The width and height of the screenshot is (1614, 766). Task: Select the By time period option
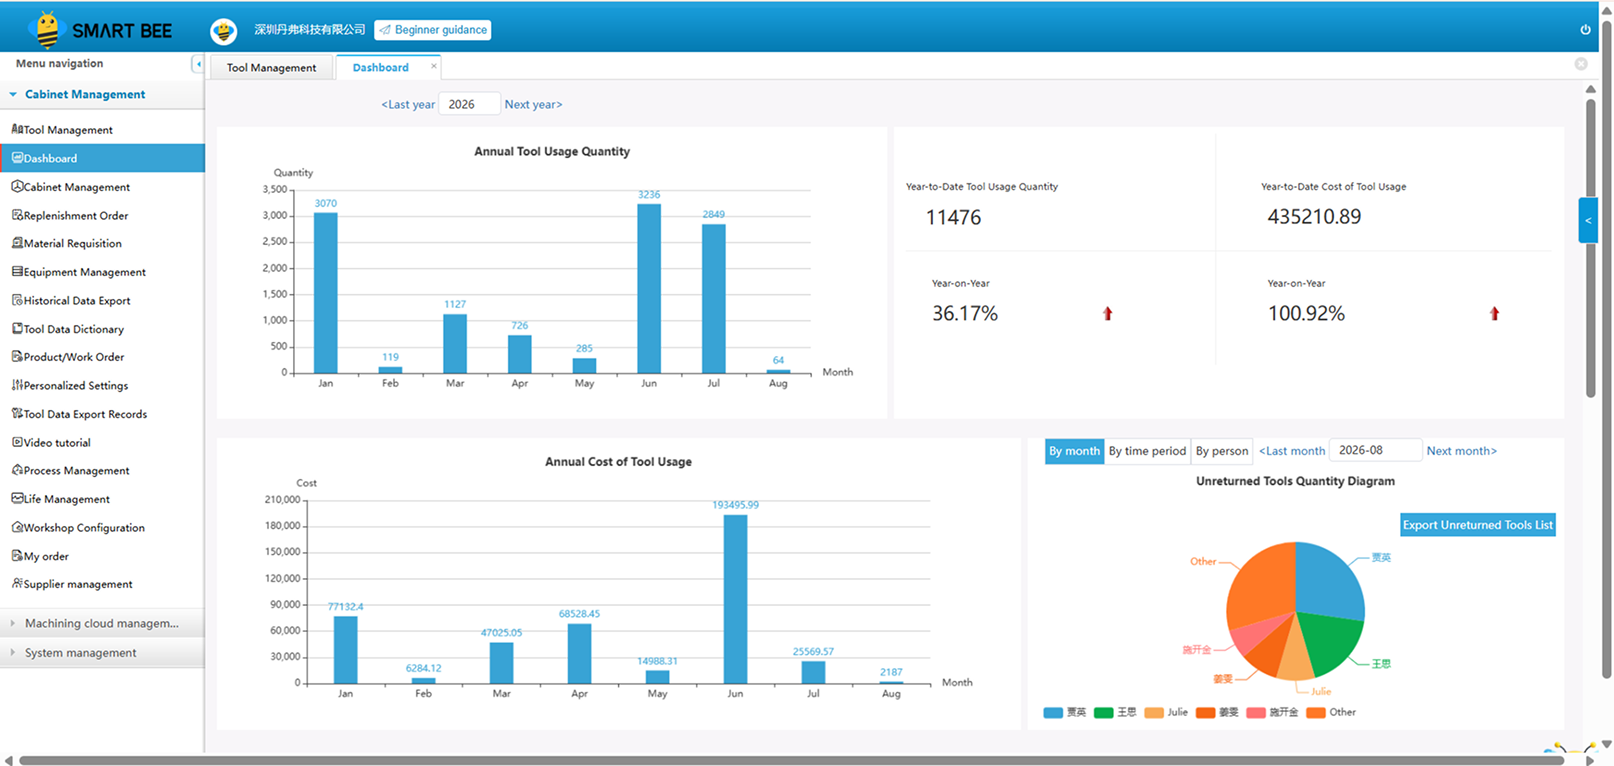(x=1147, y=451)
